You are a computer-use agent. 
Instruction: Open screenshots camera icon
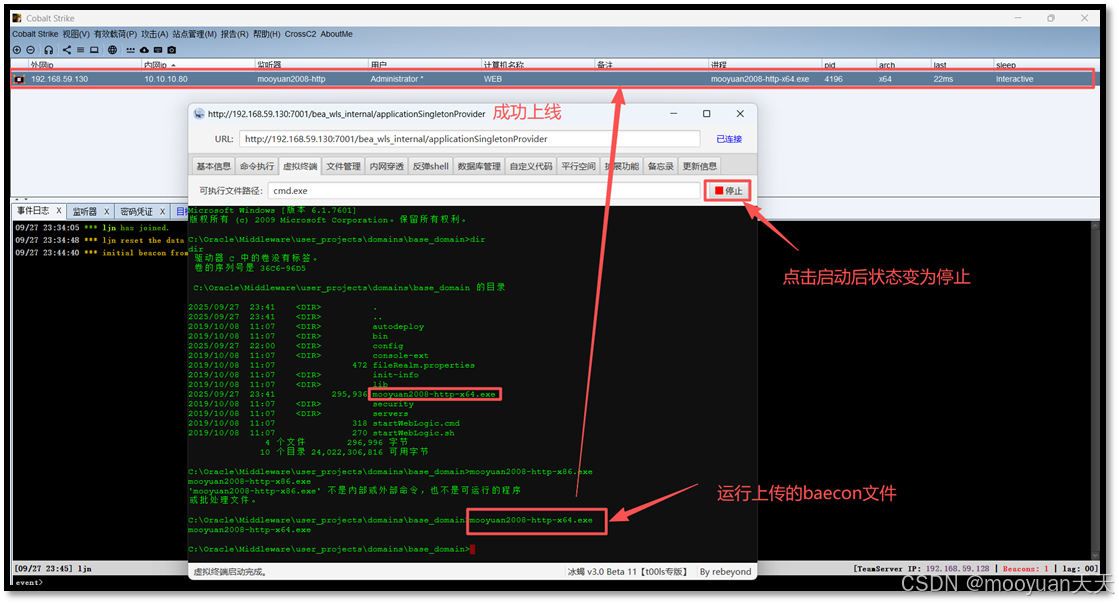171,50
